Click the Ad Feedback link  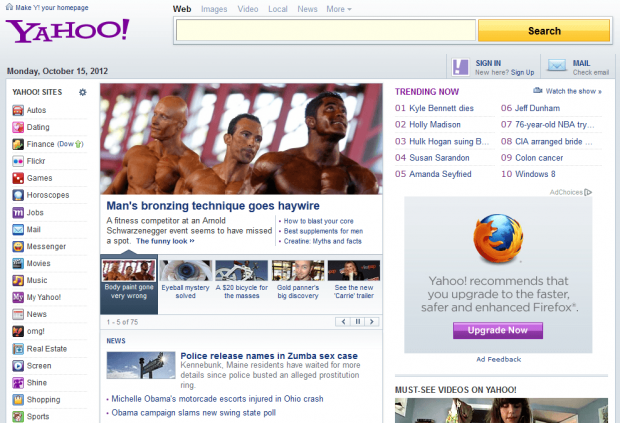coord(499,359)
